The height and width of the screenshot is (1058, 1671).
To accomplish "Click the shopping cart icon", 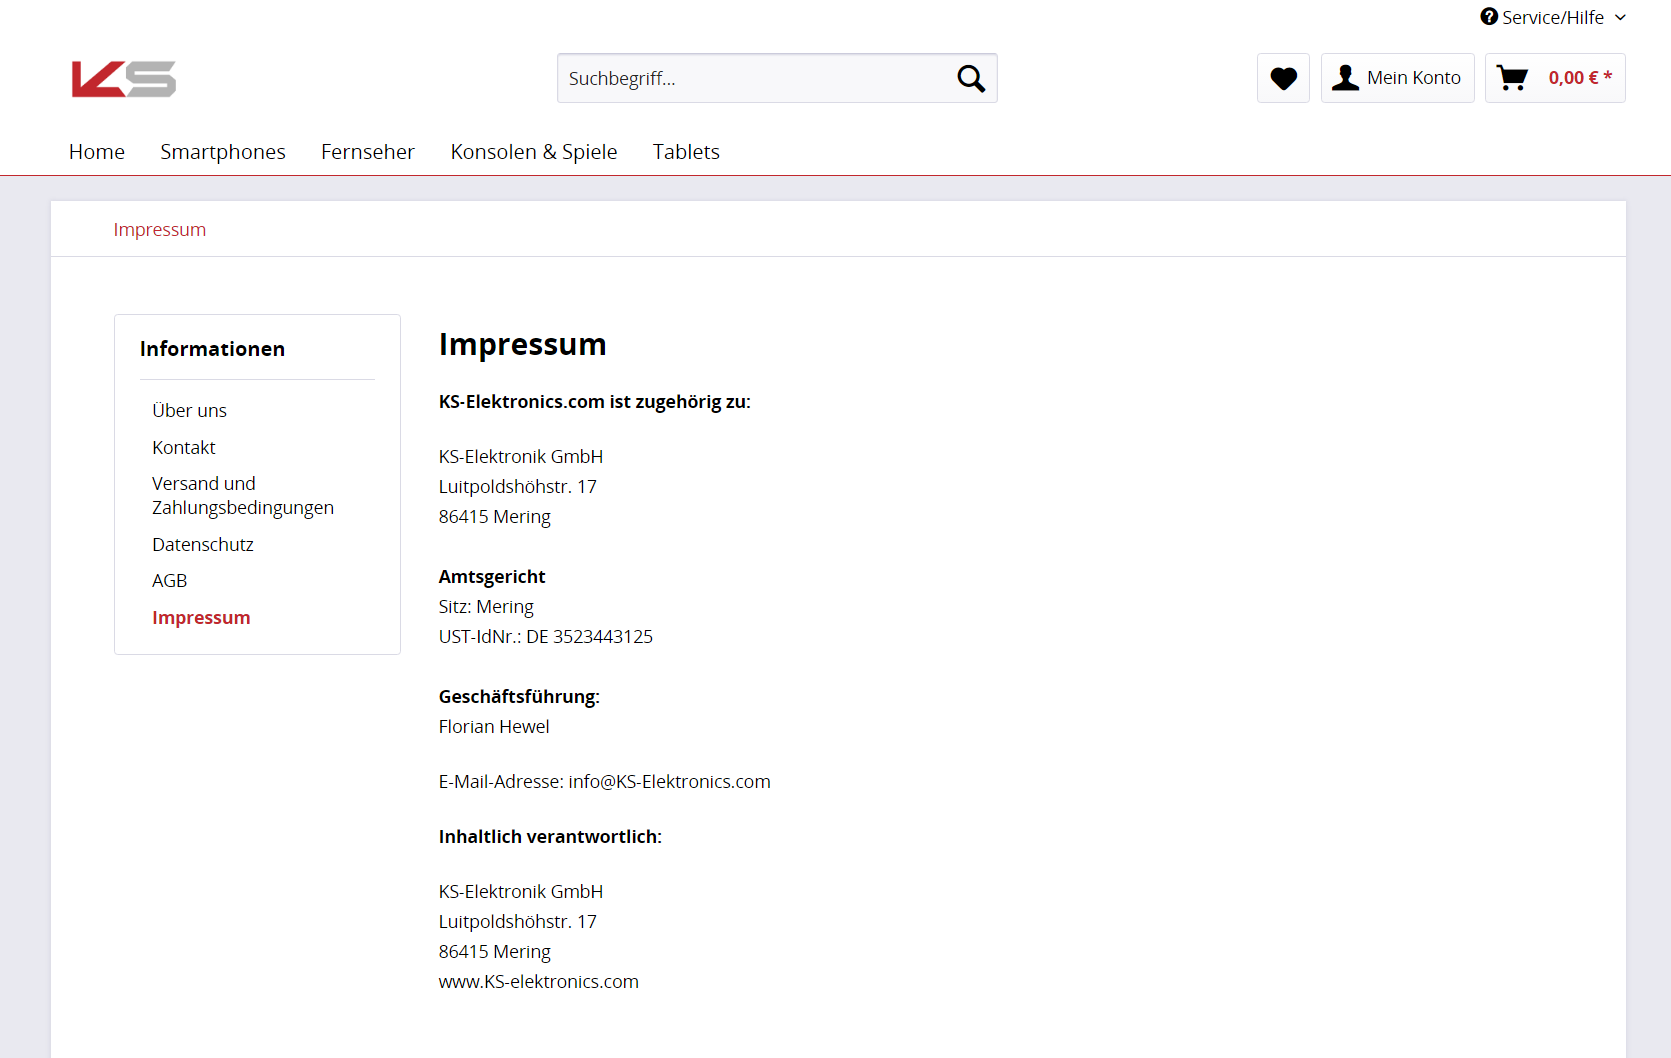I will tap(1512, 78).
